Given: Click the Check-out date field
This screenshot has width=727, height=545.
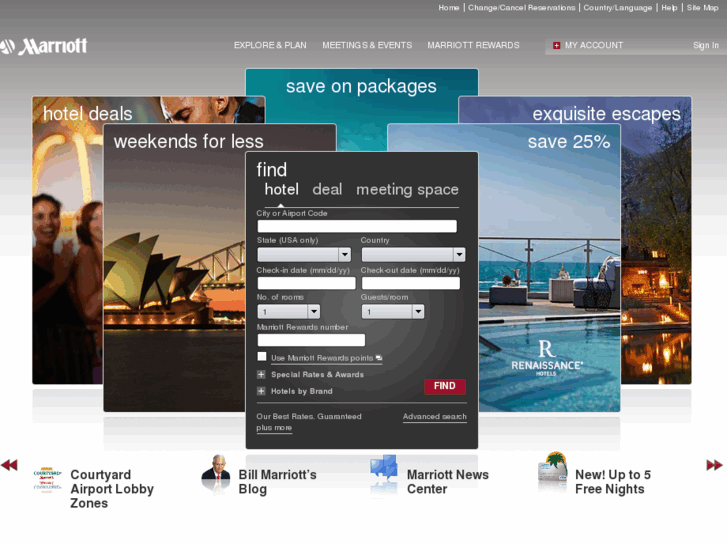Looking at the screenshot, I should coord(411,283).
